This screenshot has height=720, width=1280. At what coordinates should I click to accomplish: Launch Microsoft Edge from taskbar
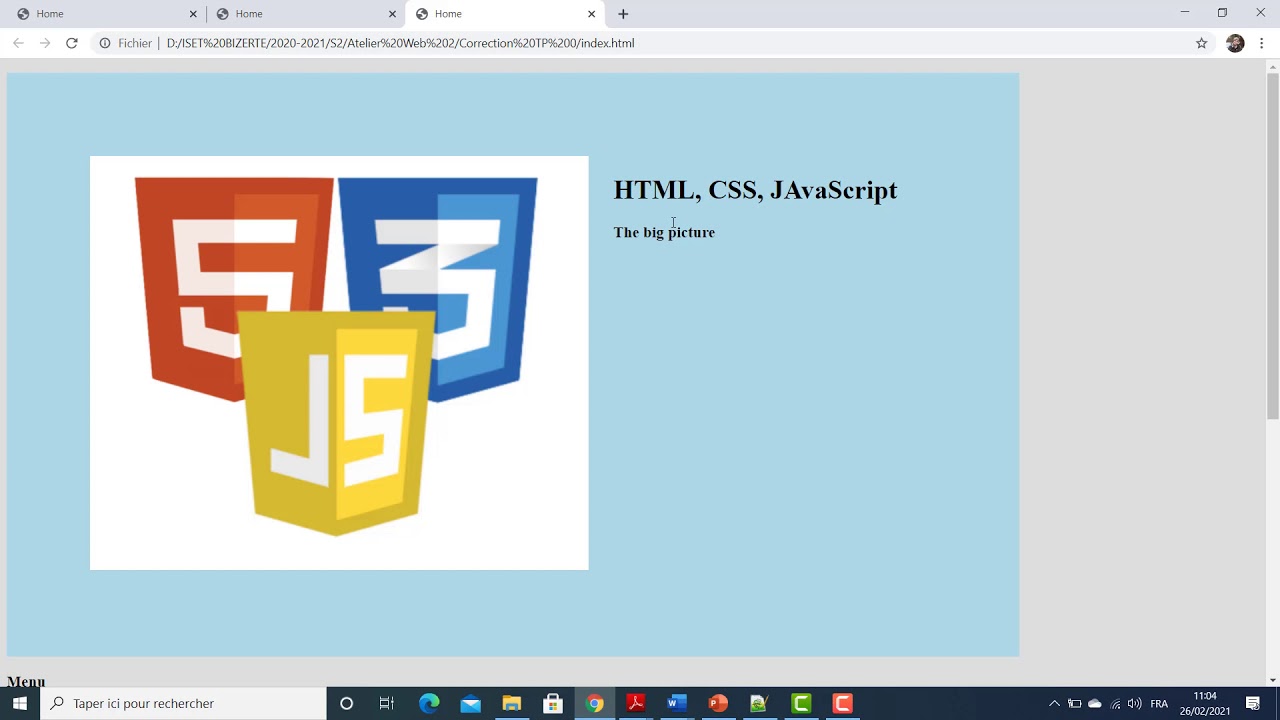(429, 703)
